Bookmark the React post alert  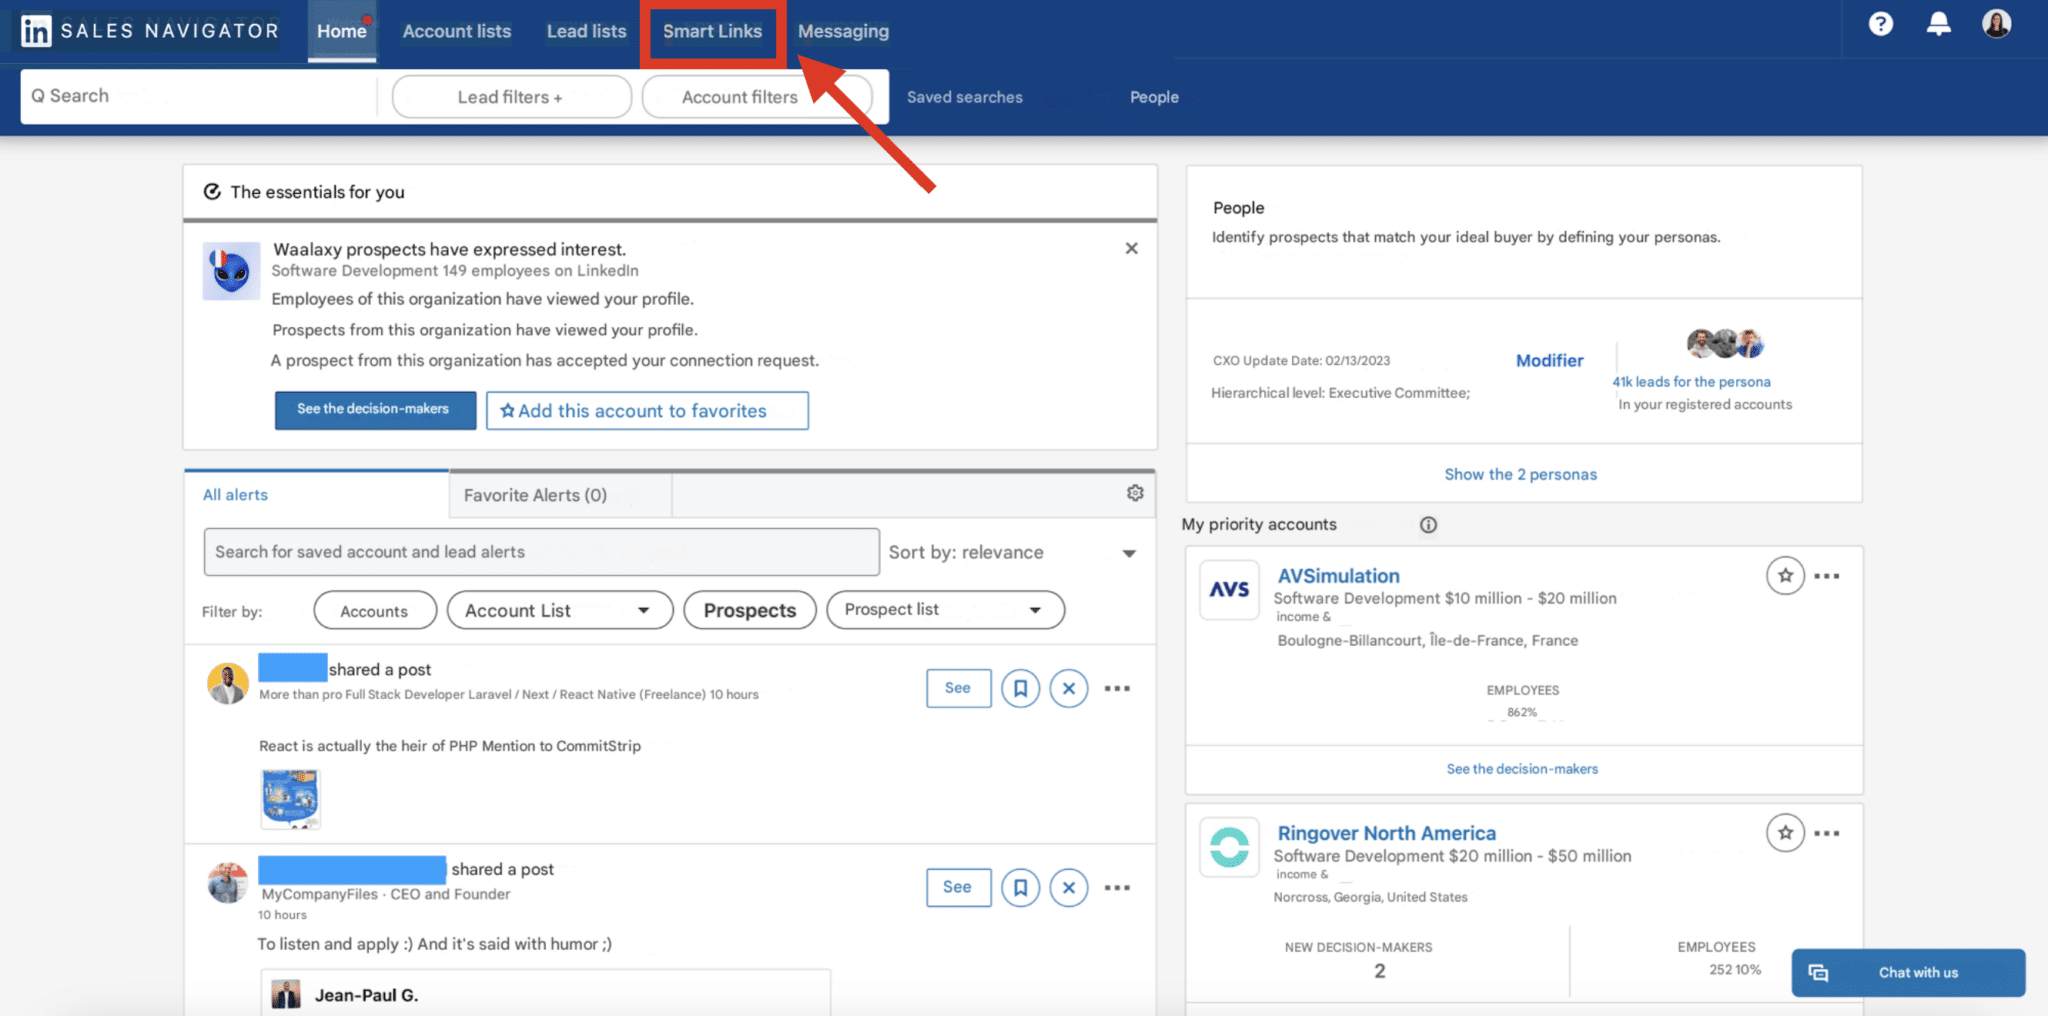[1020, 688]
